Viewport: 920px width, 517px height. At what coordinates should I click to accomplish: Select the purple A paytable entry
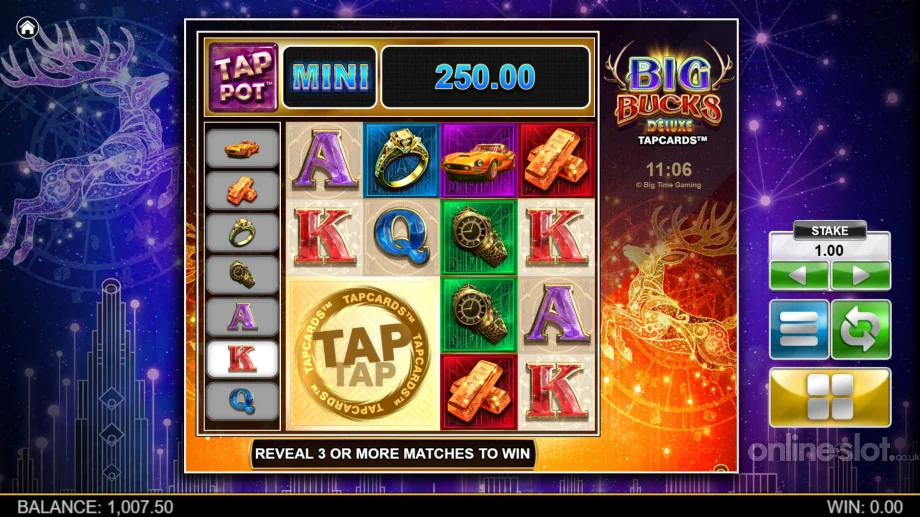[x=242, y=317]
